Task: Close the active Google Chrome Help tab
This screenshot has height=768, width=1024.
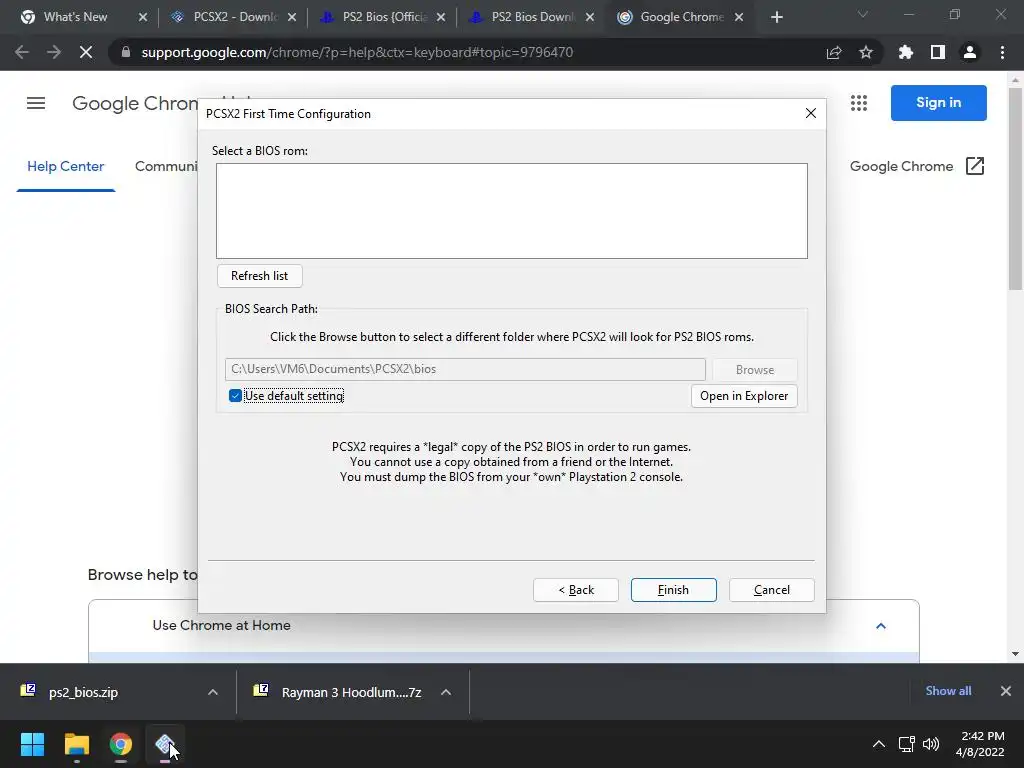Action: coord(739,18)
